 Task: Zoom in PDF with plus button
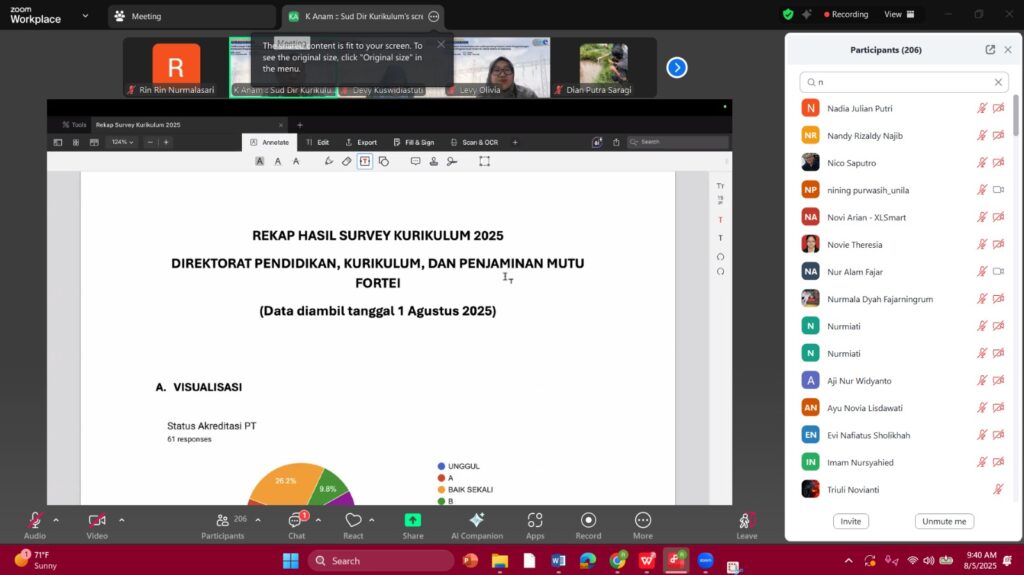(166, 142)
